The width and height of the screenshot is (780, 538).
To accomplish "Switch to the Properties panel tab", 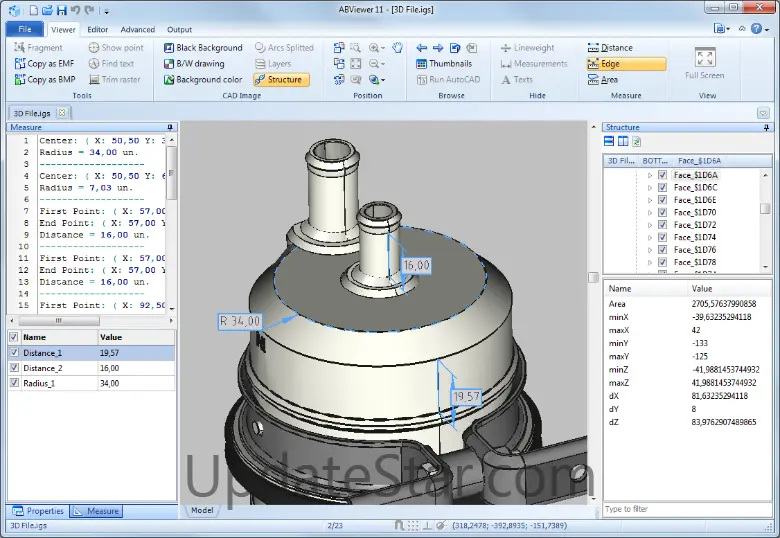I will tap(38, 511).
